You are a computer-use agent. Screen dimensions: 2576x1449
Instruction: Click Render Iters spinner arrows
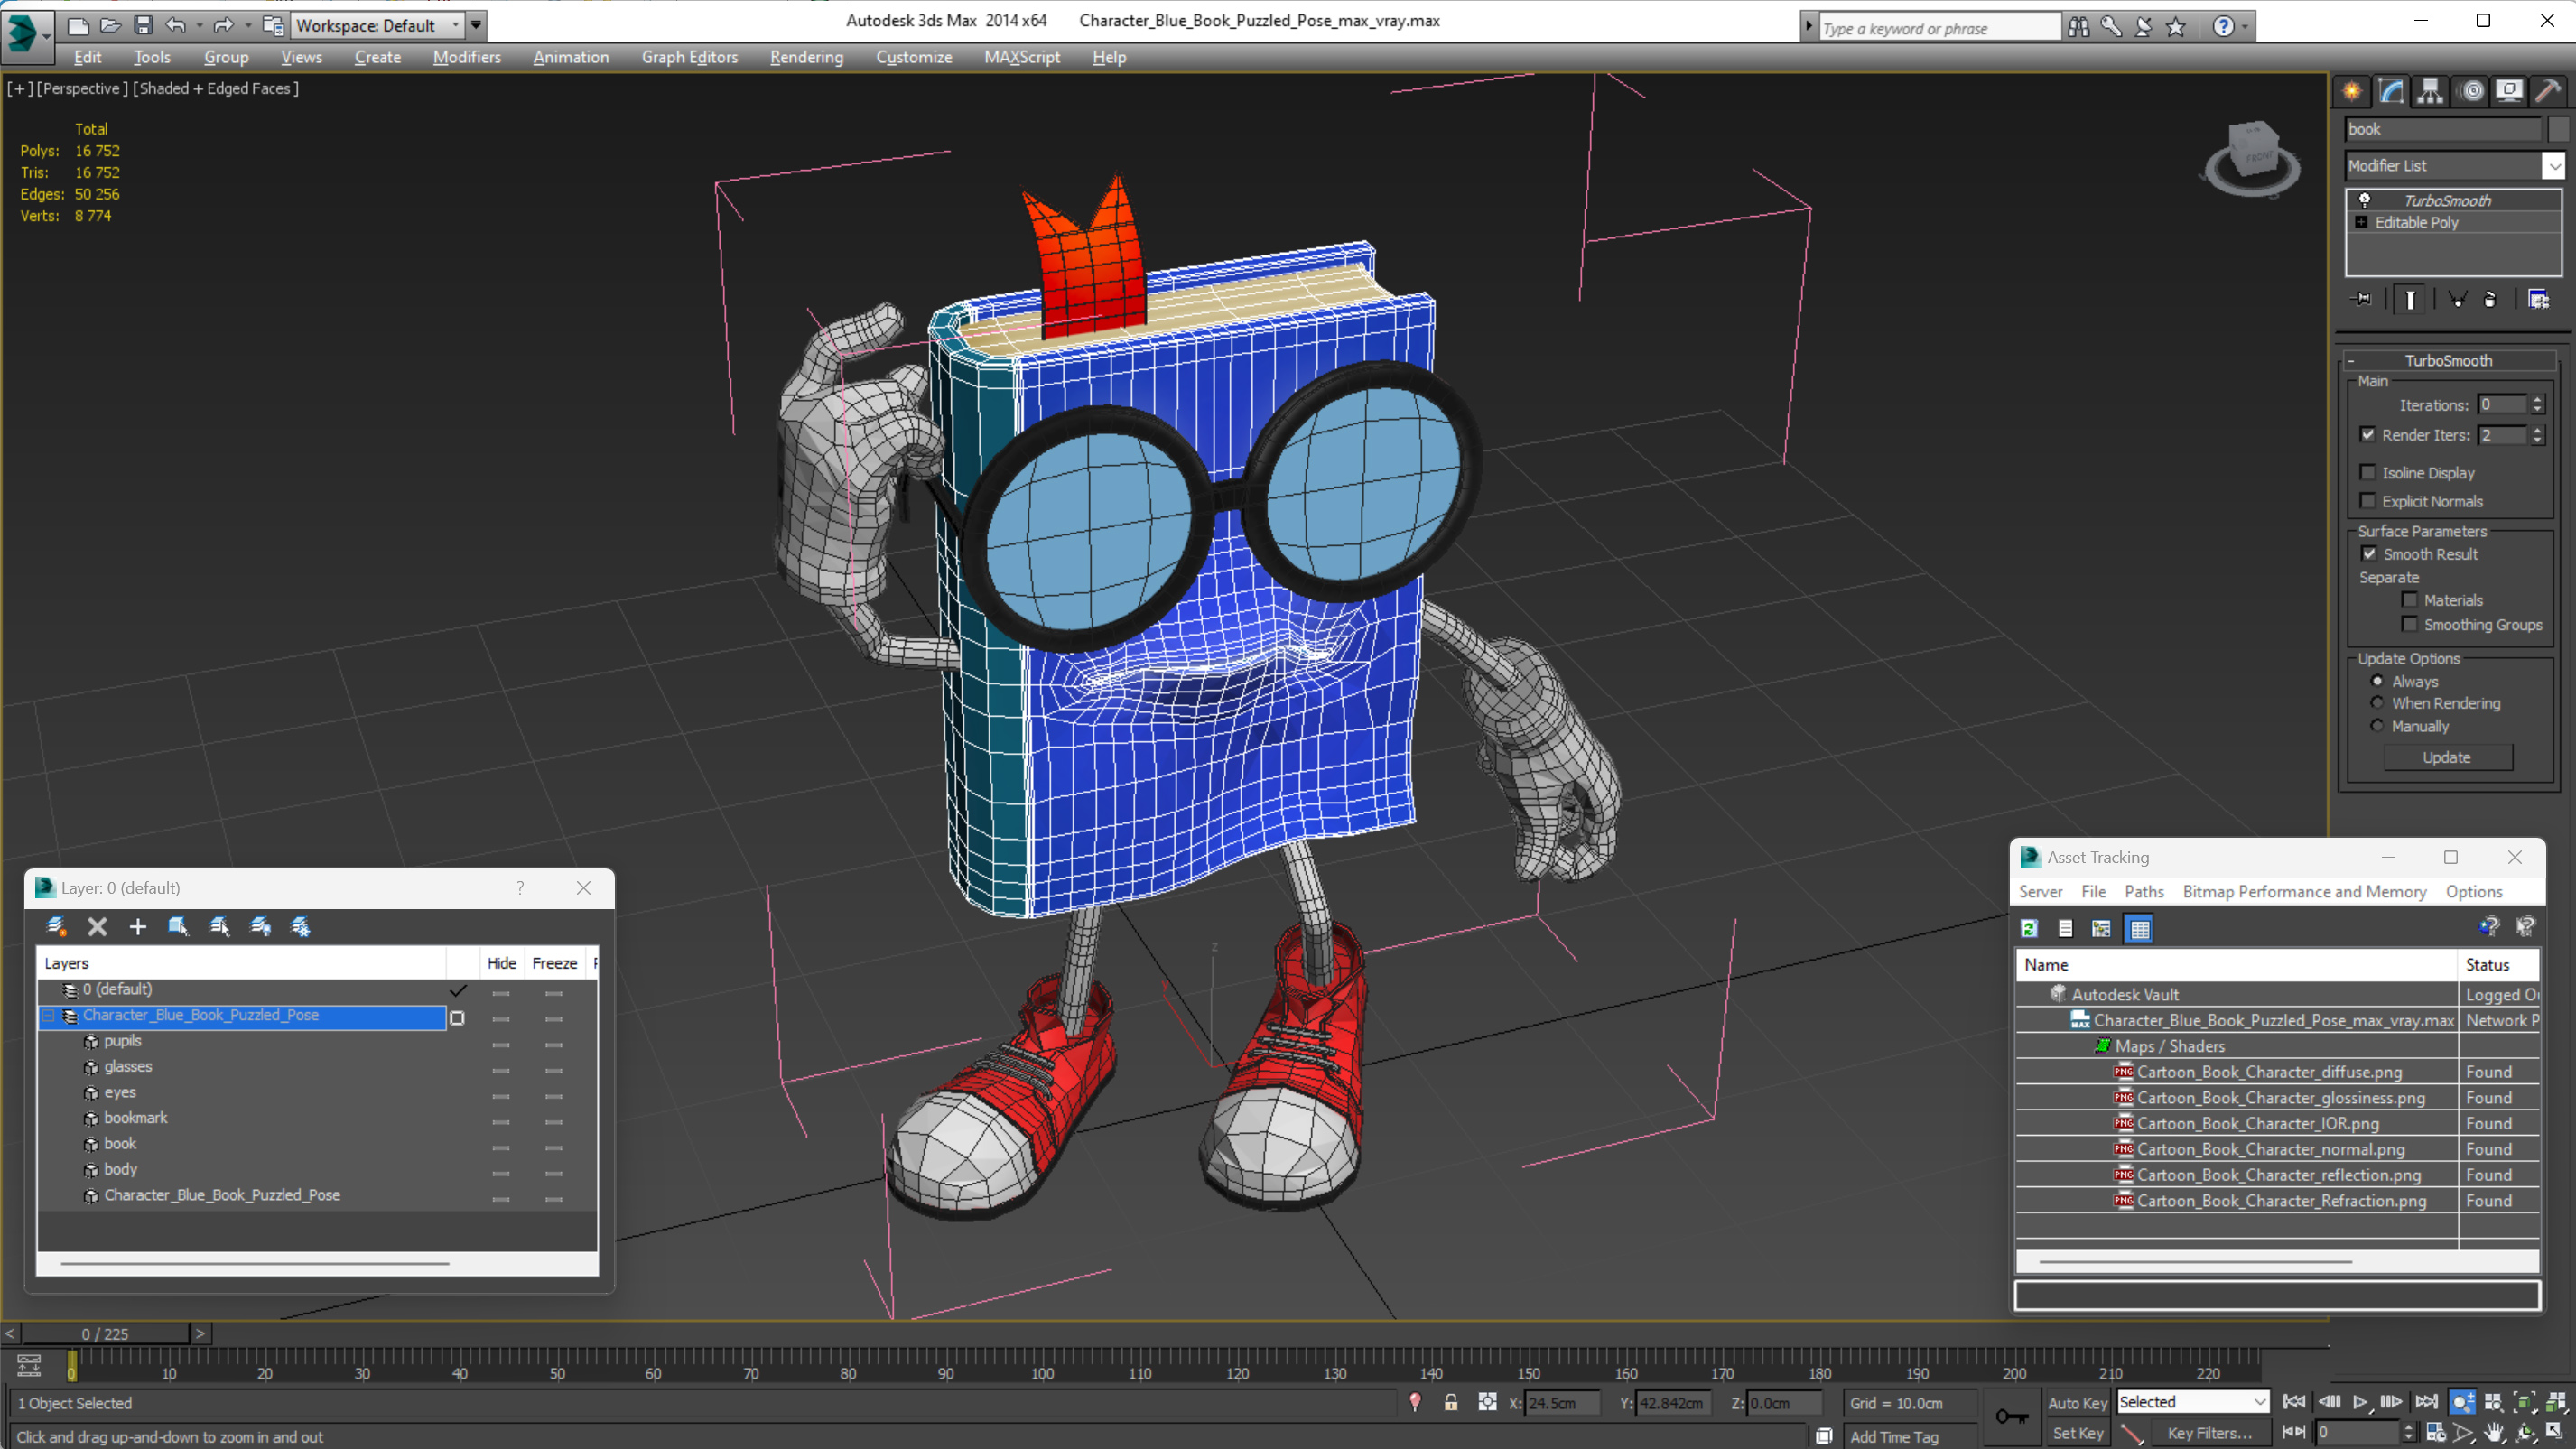coord(2537,434)
